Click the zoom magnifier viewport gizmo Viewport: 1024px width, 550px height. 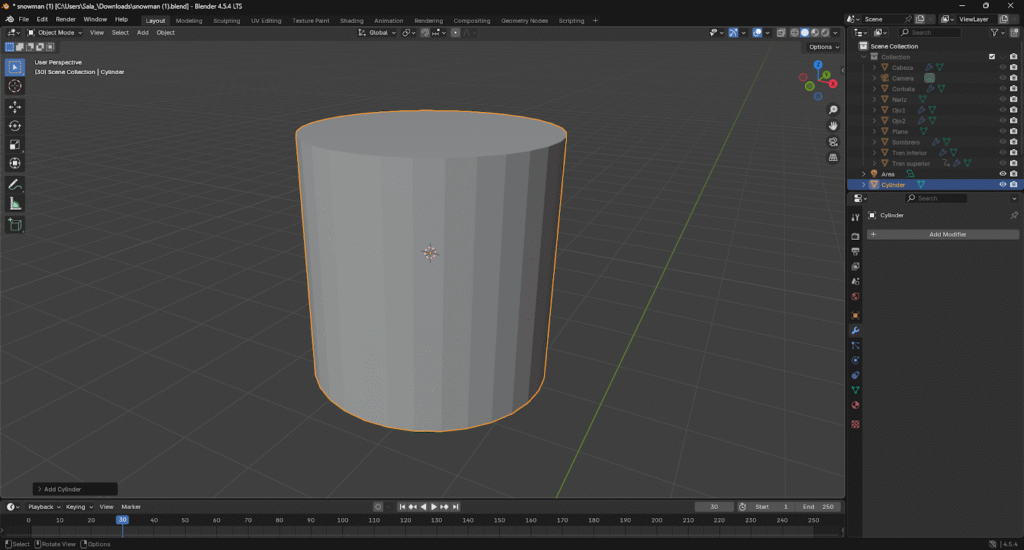pyautogui.click(x=834, y=110)
